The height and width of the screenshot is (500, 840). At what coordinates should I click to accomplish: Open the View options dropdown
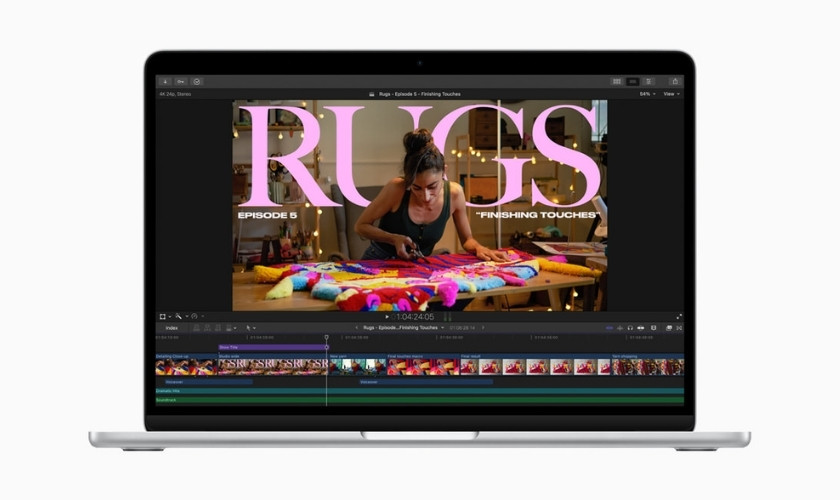point(671,94)
